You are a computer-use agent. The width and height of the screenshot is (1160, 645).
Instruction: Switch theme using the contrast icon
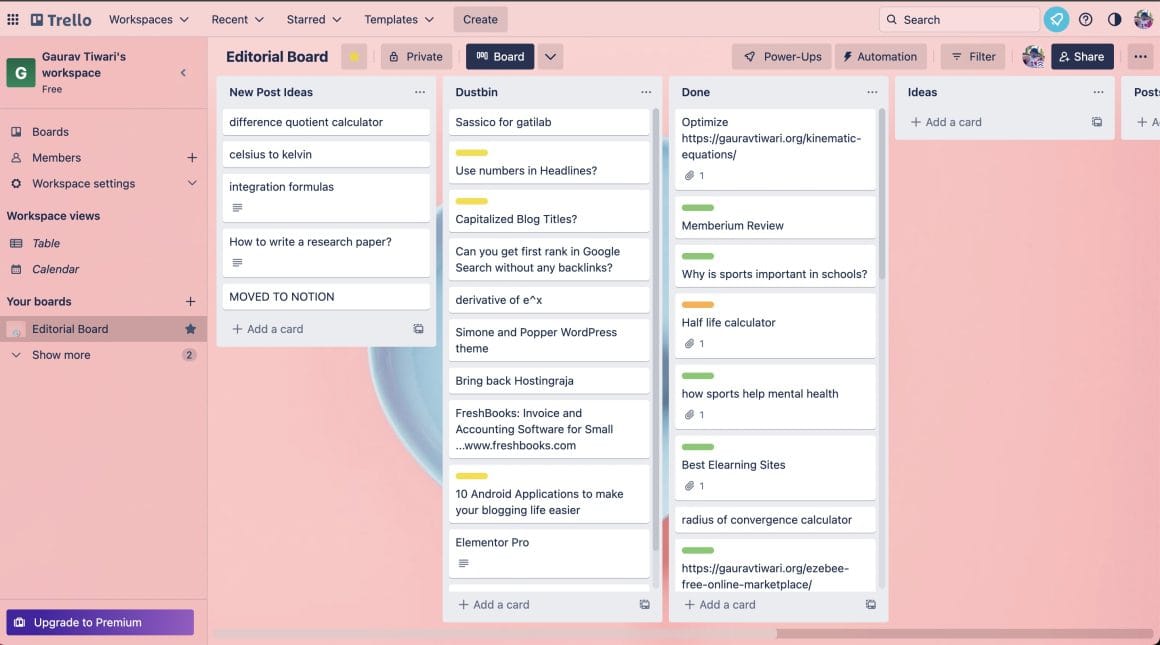1115,18
